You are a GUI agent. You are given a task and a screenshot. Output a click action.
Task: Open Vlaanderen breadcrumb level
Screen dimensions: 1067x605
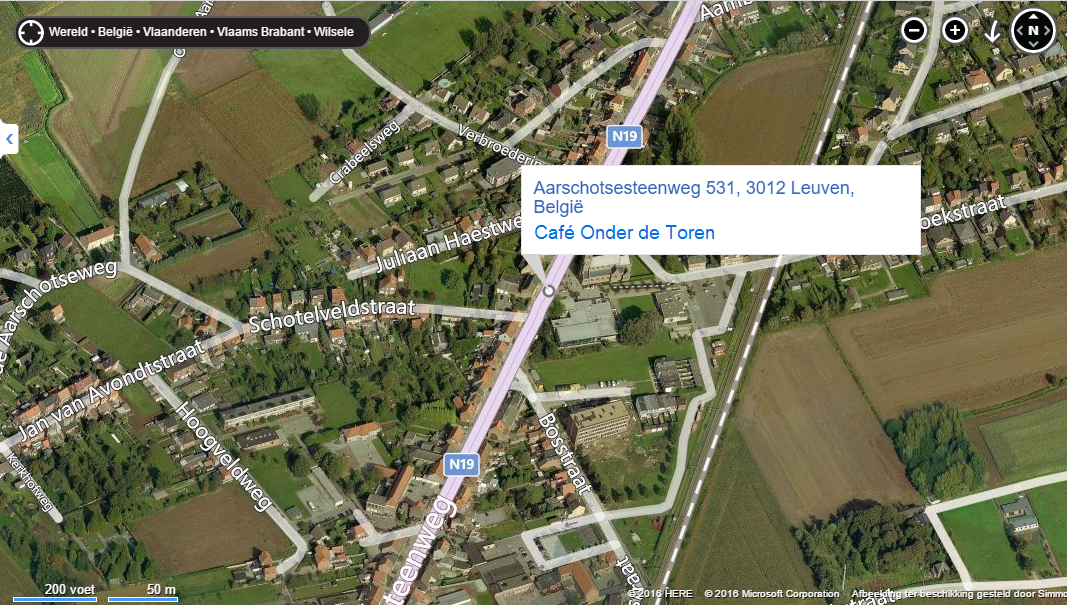coord(174,32)
